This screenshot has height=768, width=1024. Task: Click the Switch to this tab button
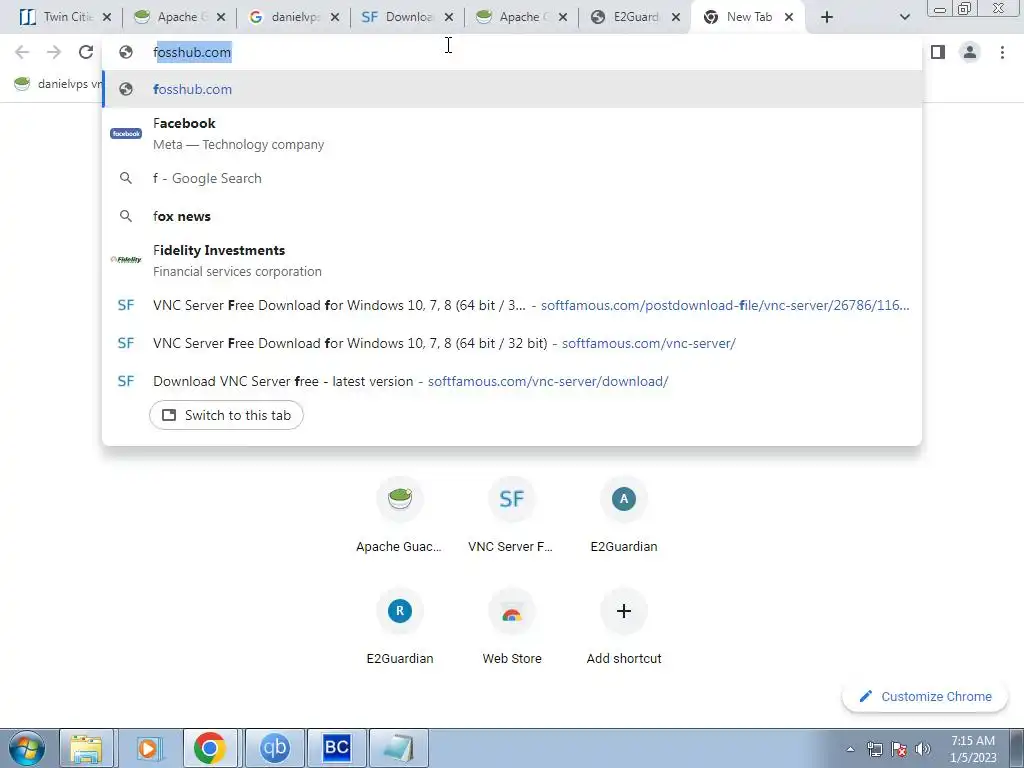226,415
